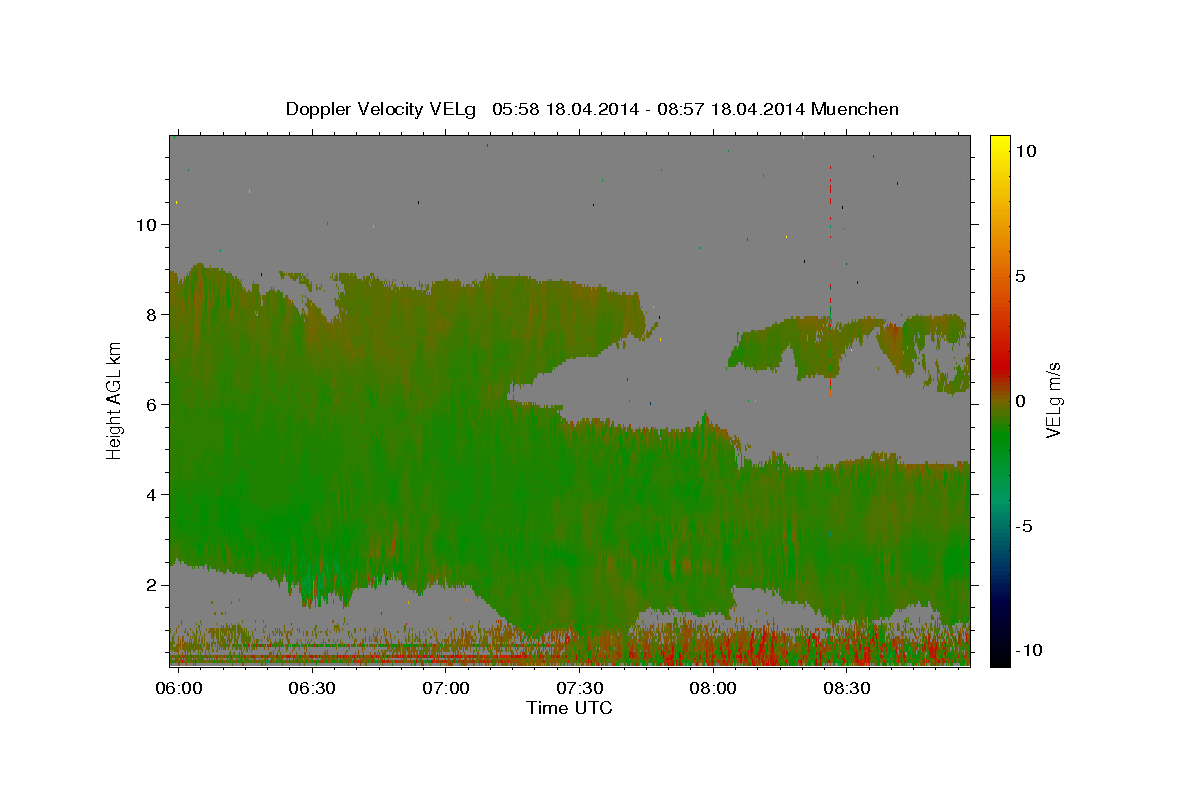
Task: Click the 'VELg m/s' colorbar label
Action: pyautogui.click(x=1054, y=400)
